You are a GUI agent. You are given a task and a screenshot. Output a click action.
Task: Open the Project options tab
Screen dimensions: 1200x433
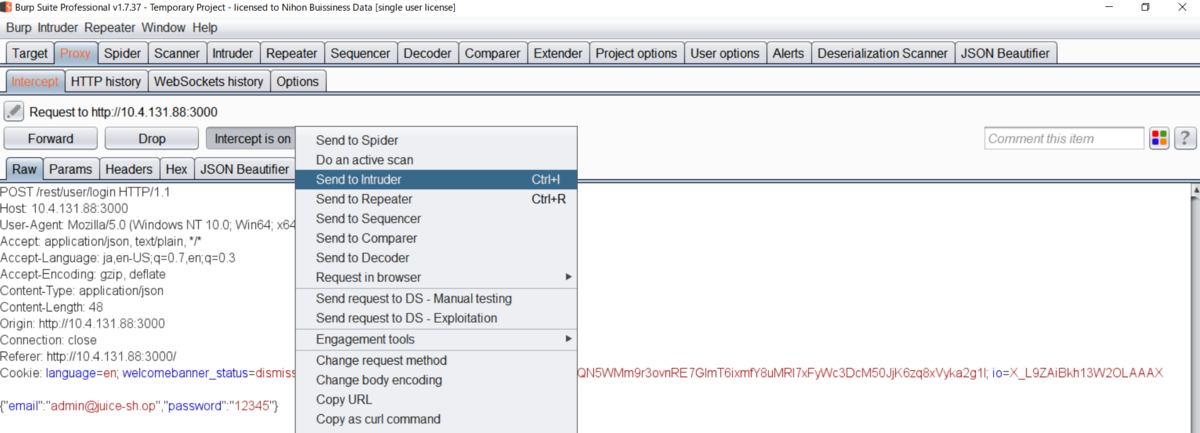point(636,53)
